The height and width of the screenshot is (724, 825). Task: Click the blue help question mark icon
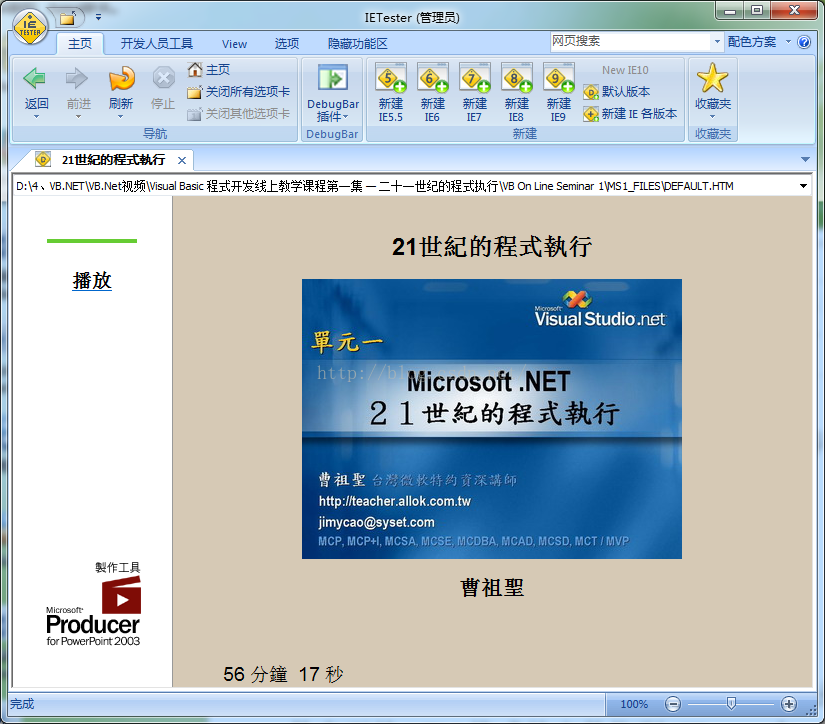point(804,42)
